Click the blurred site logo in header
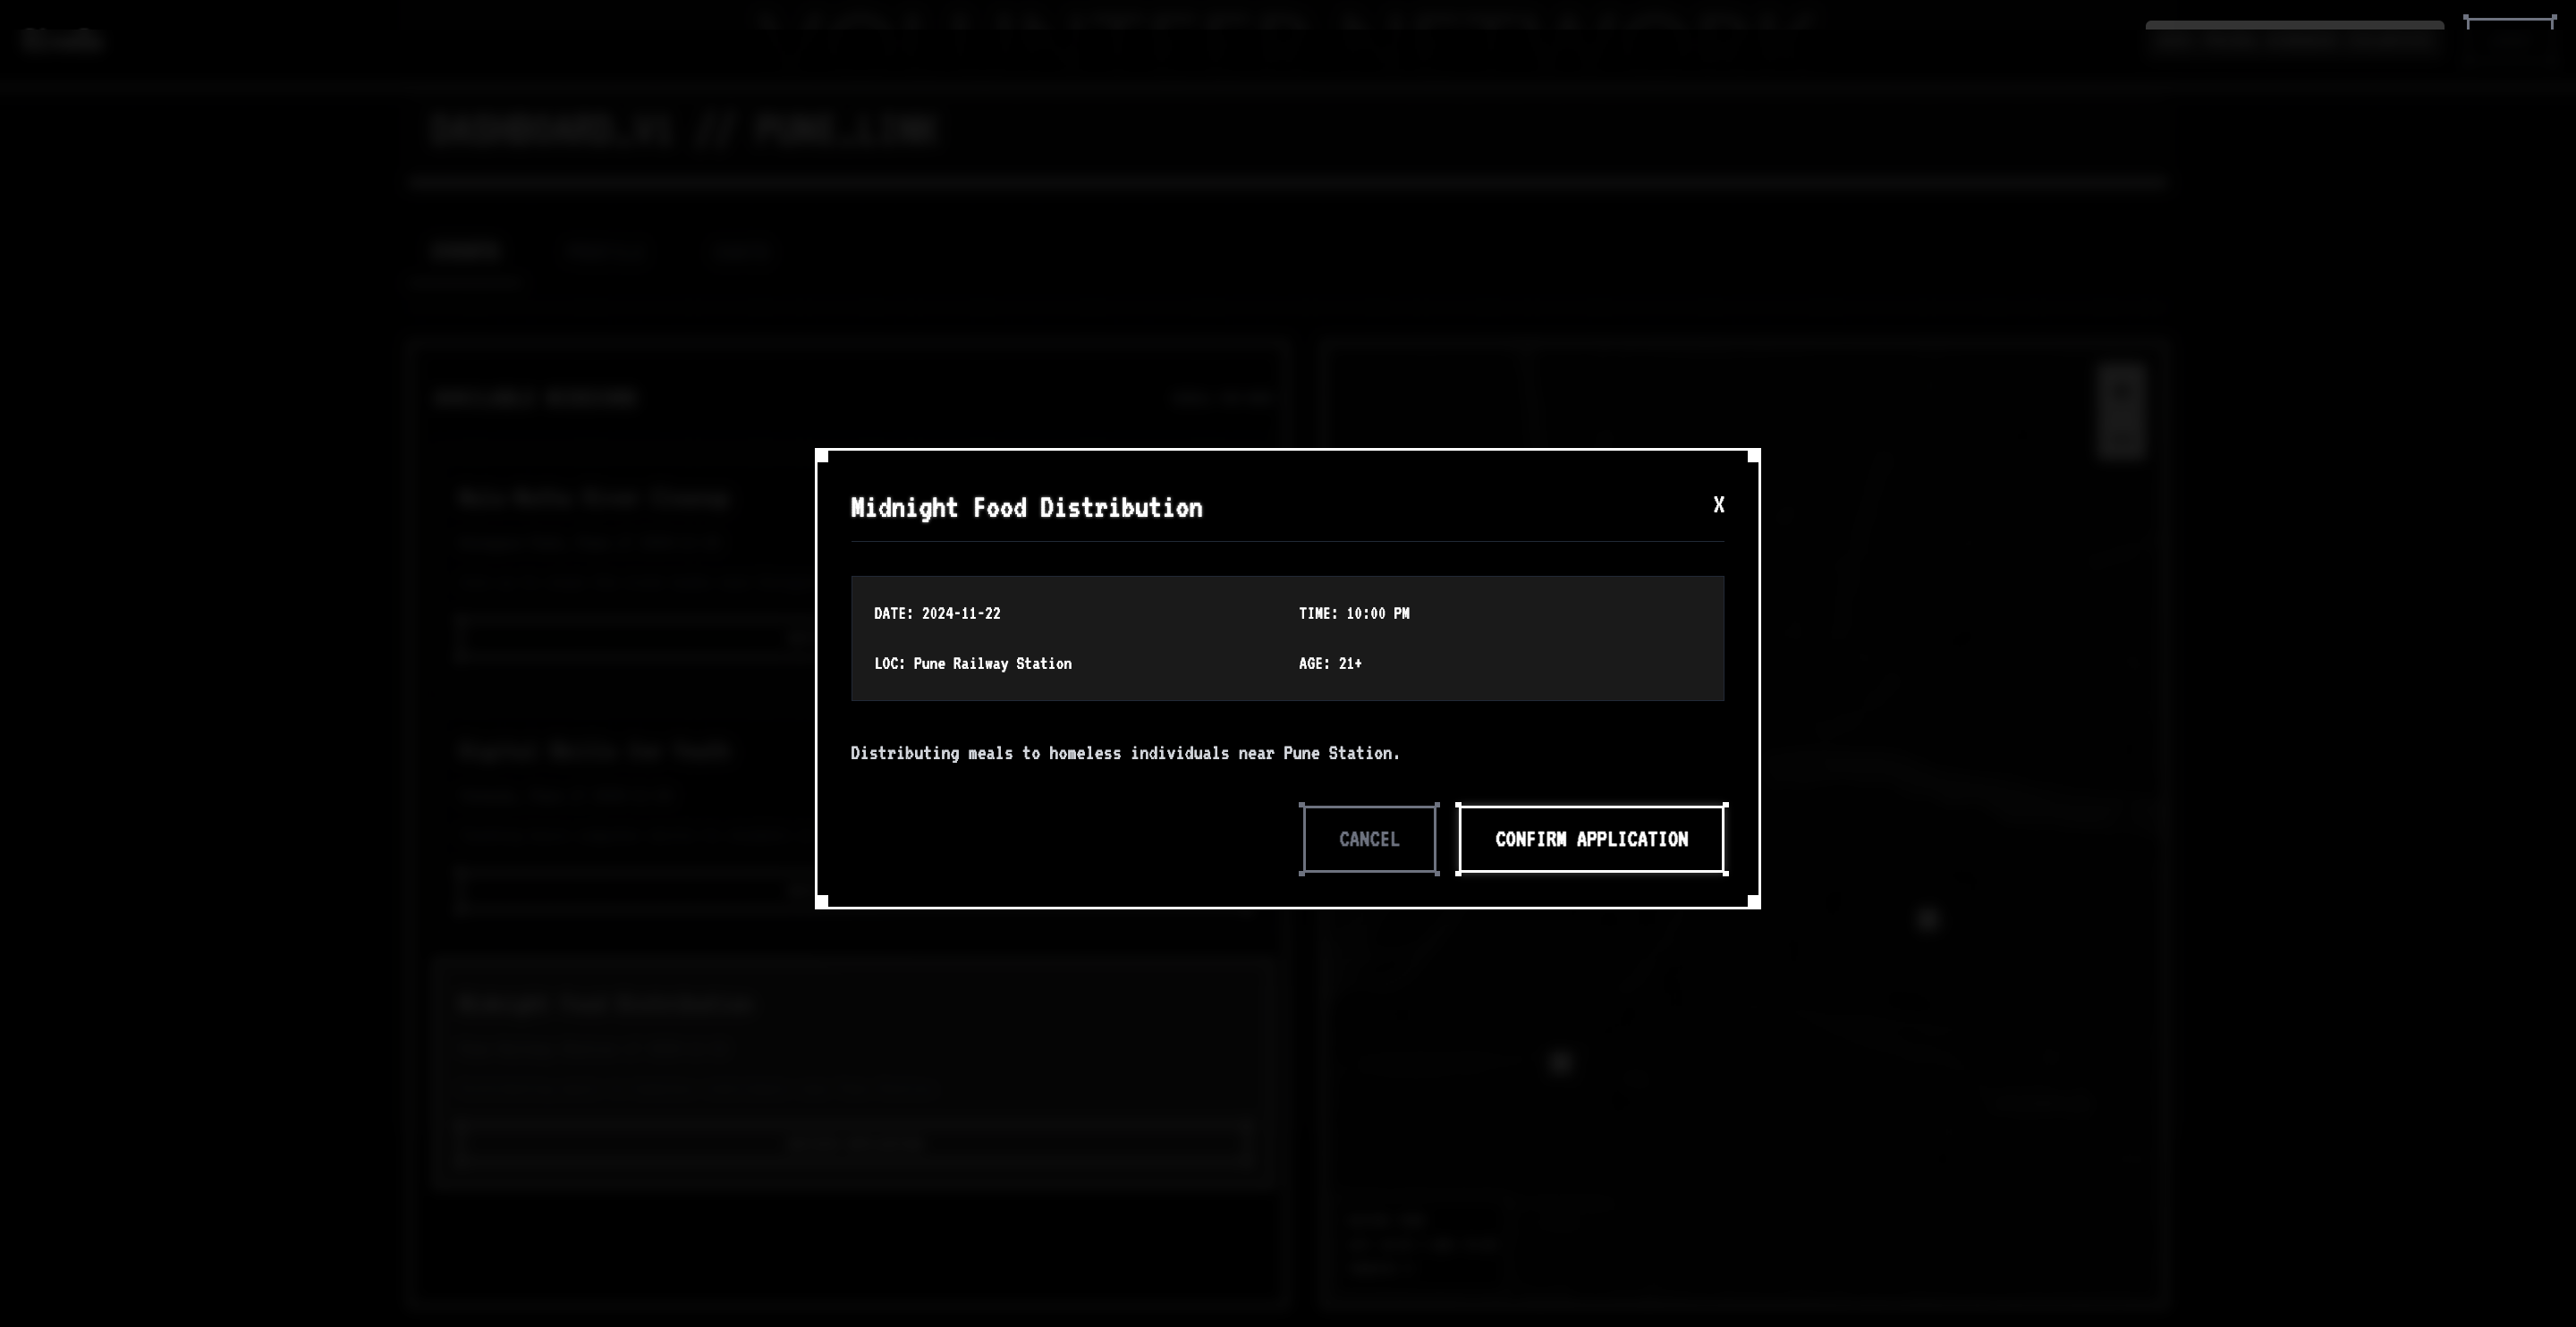 (x=62, y=41)
